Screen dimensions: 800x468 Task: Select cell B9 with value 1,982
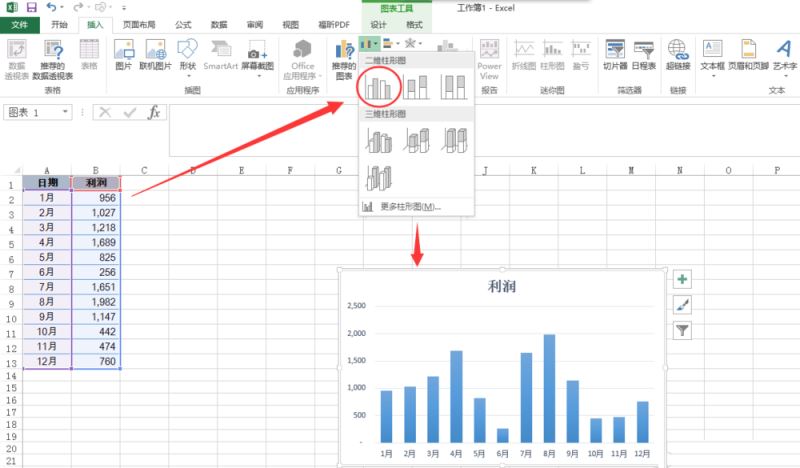click(96, 302)
